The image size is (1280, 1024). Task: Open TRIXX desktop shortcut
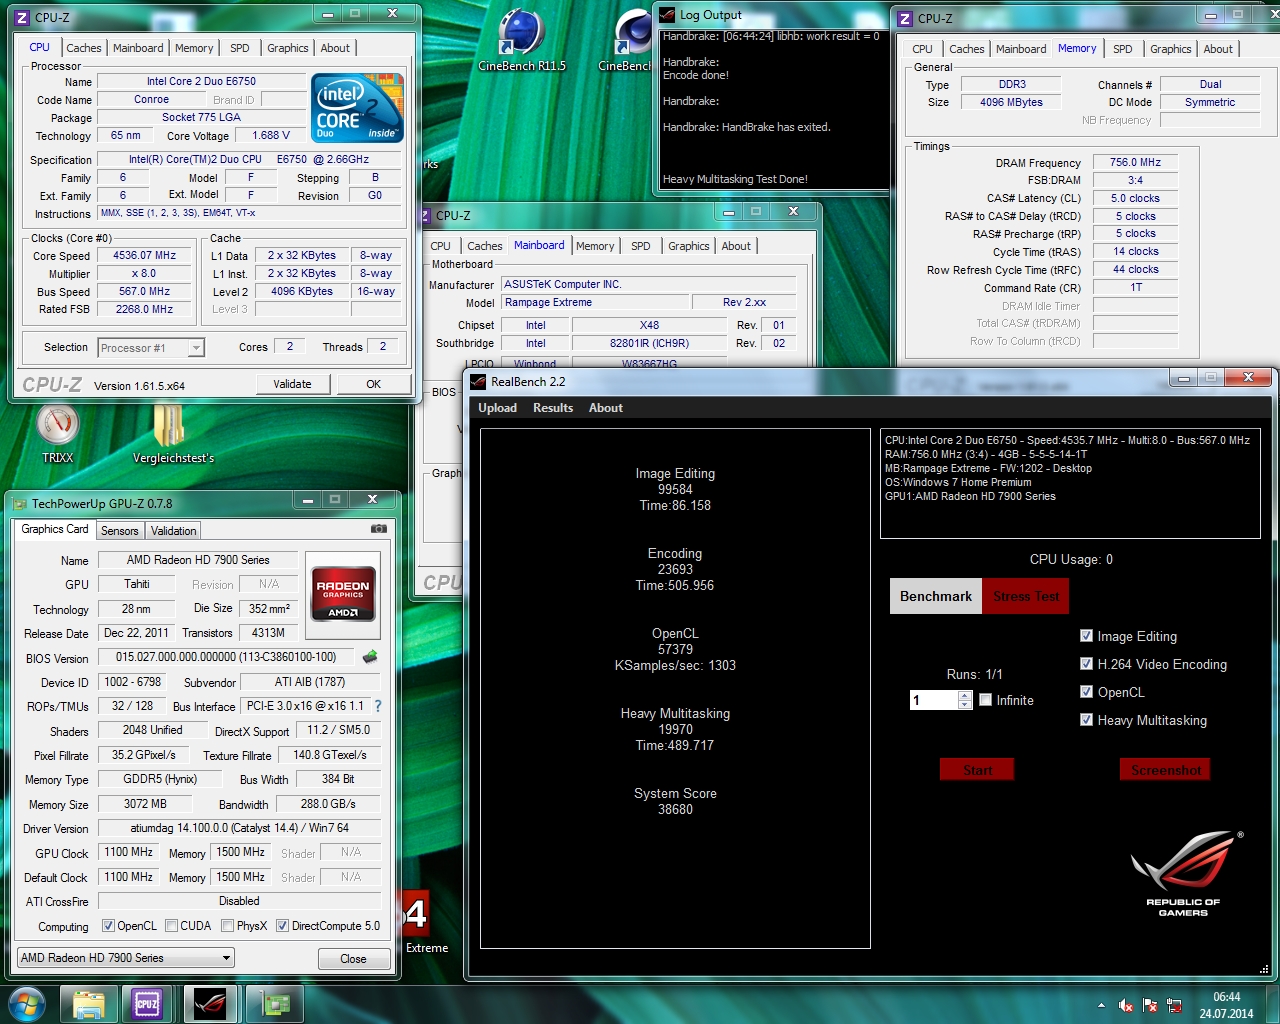click(57, 434)
